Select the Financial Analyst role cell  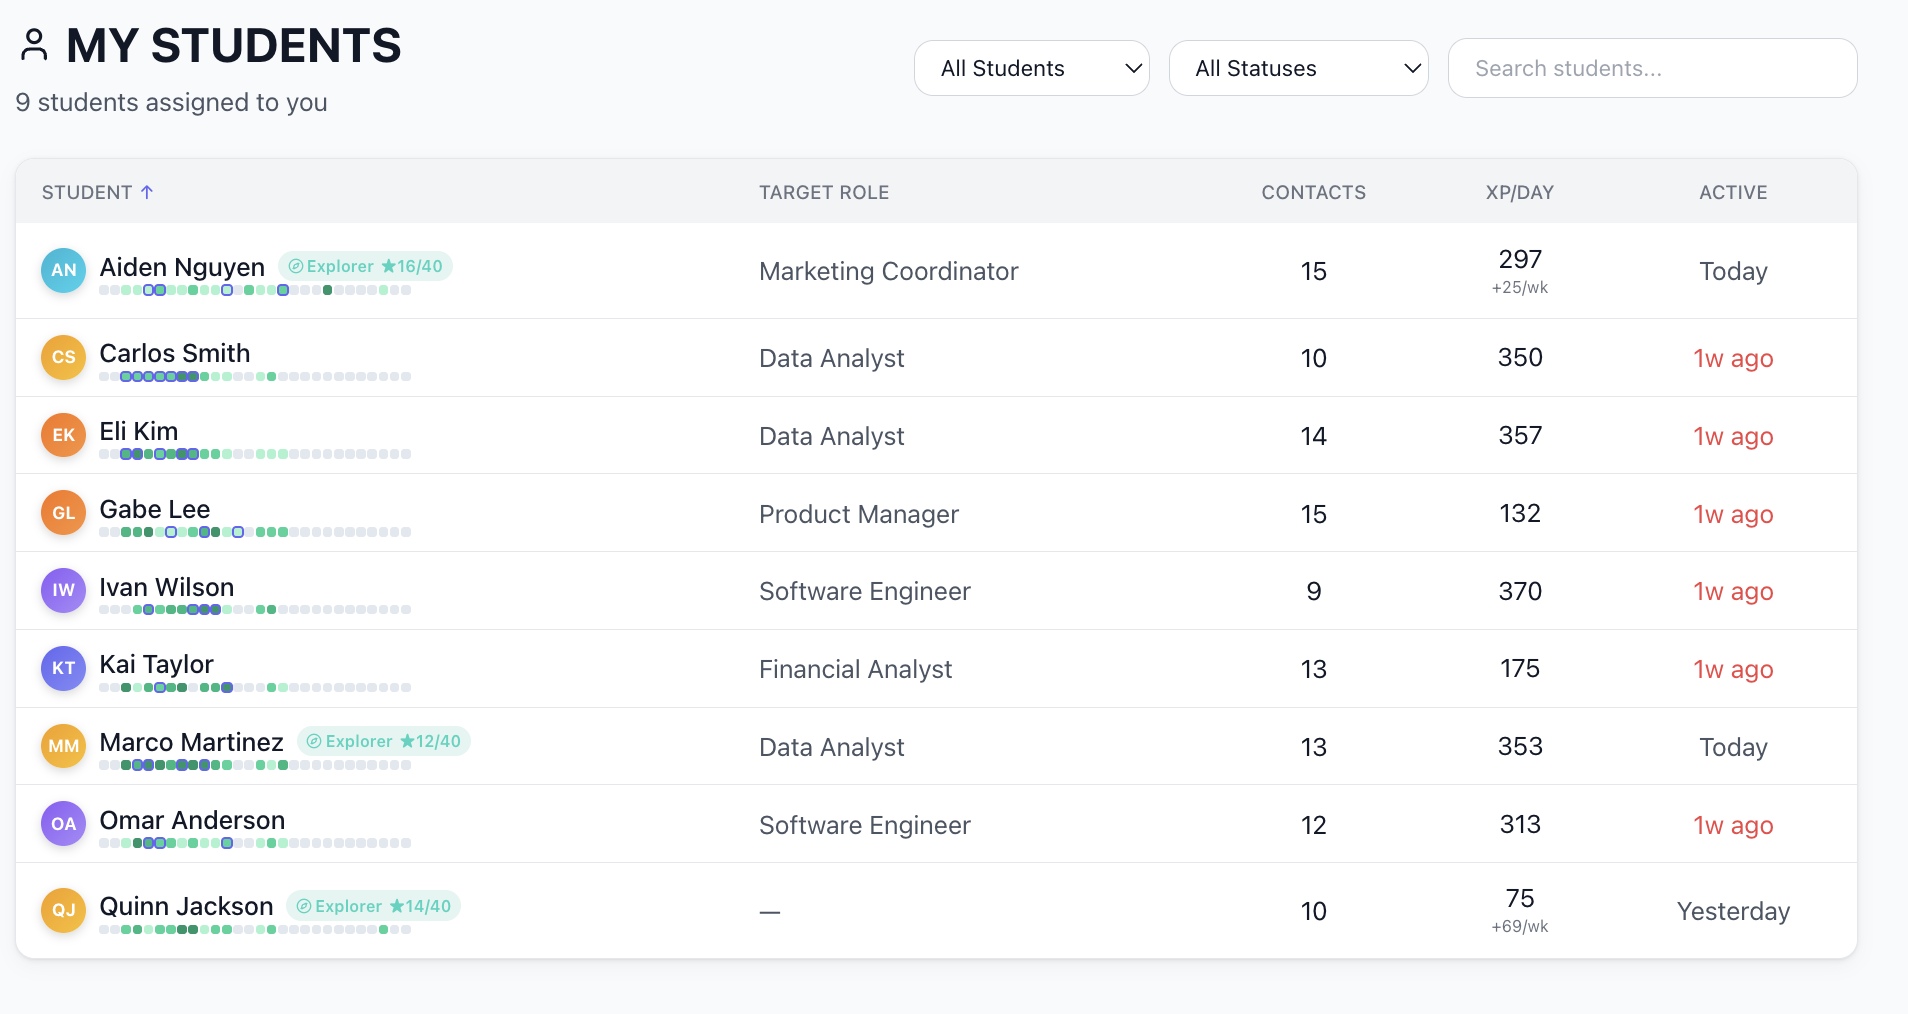click(x=856, y=669)
